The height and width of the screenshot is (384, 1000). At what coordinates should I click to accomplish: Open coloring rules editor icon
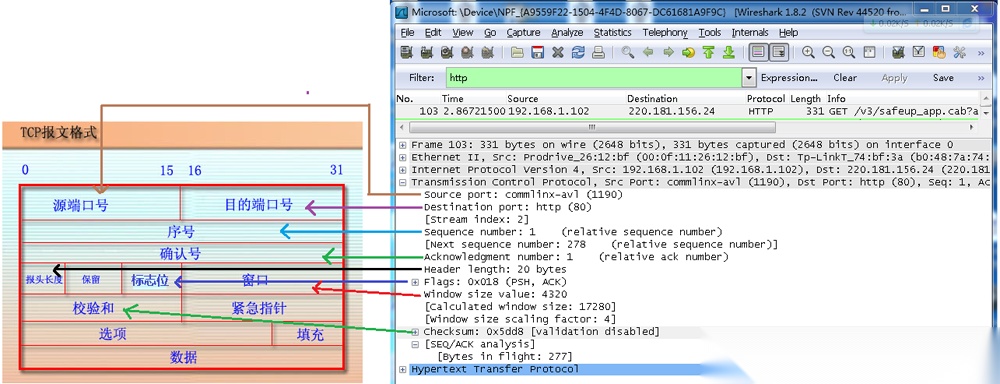point(939,52)
